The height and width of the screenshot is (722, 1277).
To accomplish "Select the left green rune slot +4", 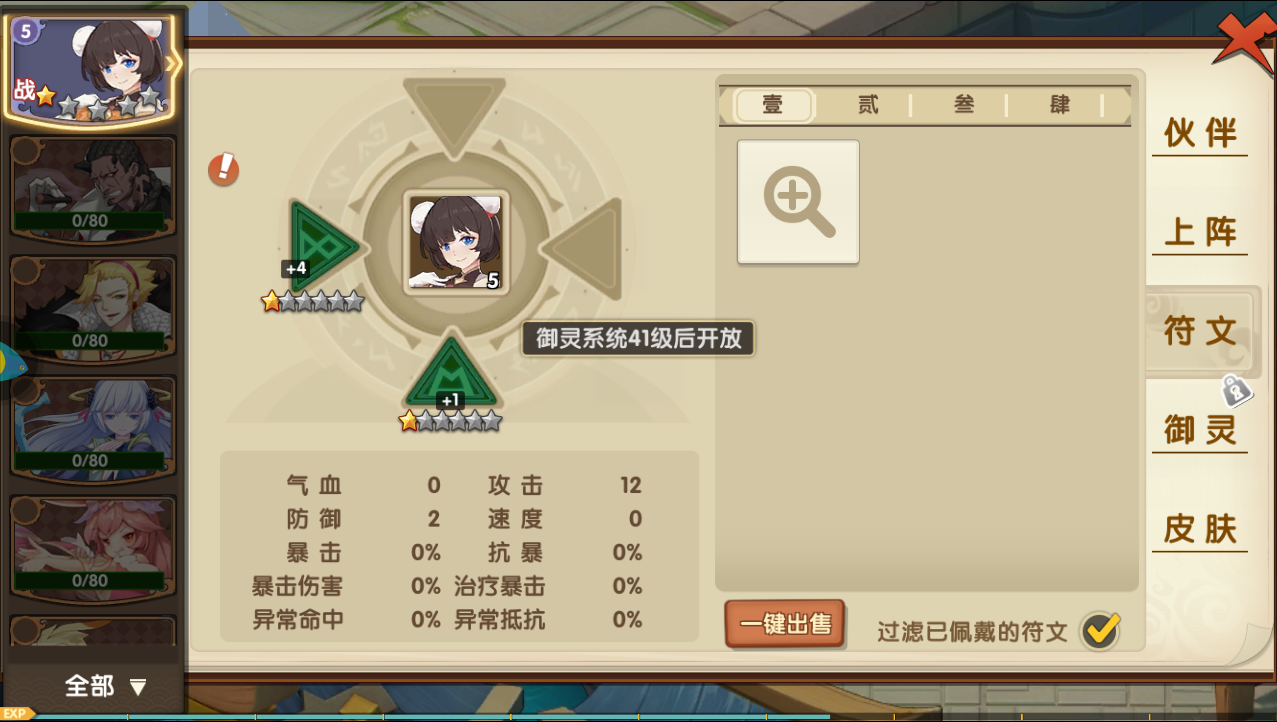I will pyautogui.click(x=323, y=245).
